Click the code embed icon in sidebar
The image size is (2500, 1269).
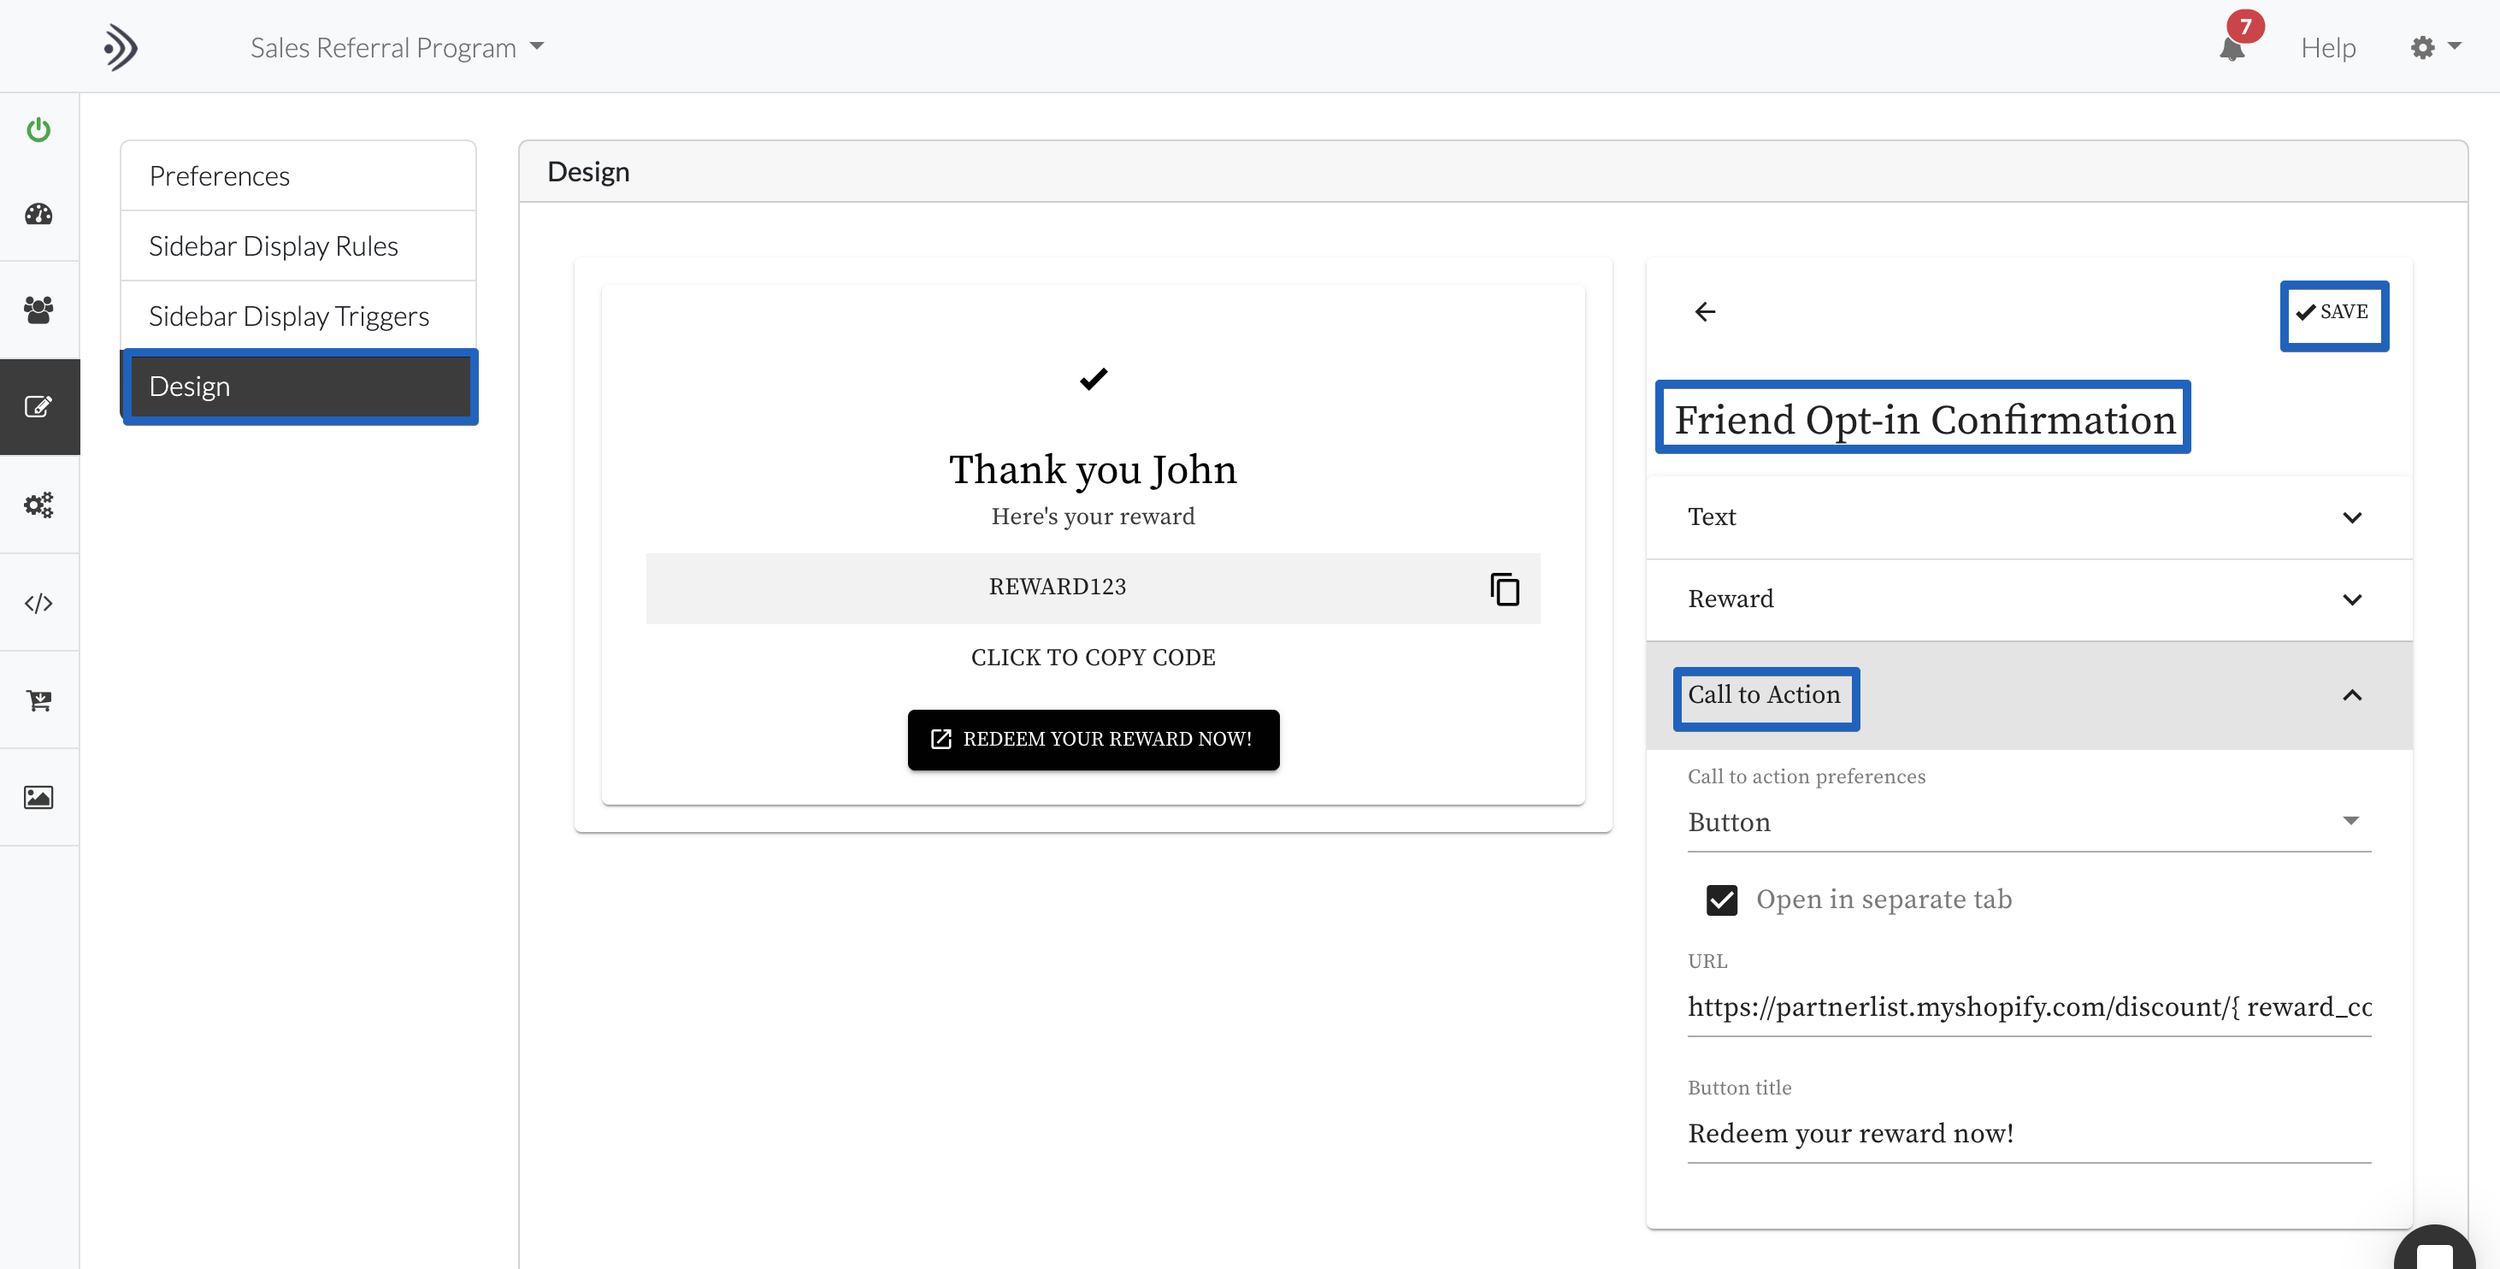click(38, 603)
